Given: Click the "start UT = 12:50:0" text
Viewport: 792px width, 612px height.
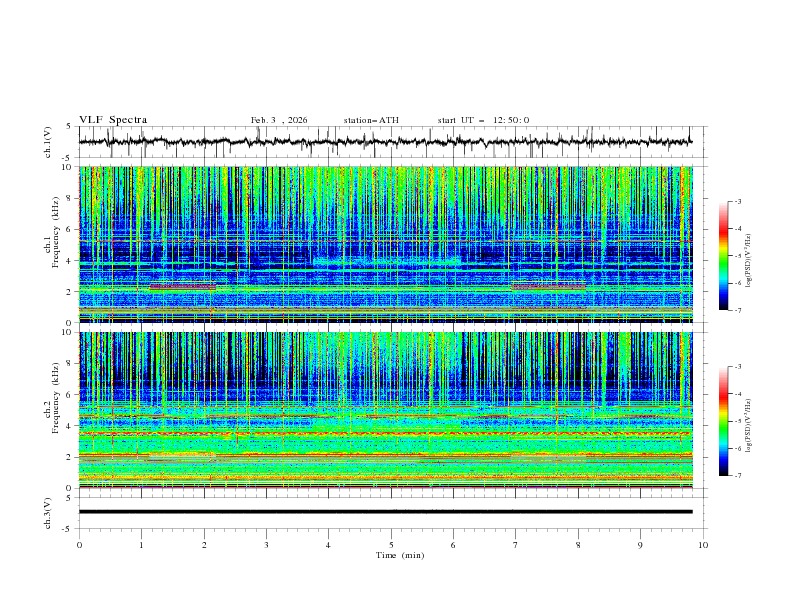Looking at the screenshot, I should tap(483, 120).
